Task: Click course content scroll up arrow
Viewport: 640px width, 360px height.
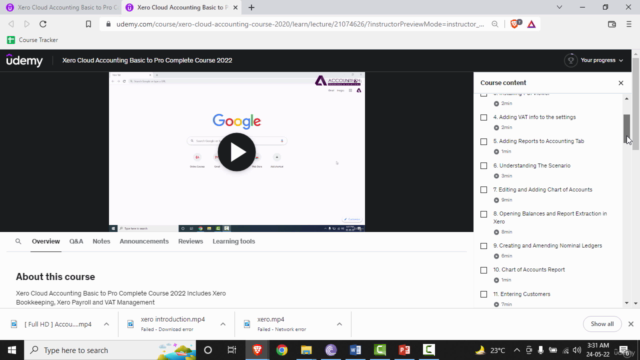Action: point(627,98)
